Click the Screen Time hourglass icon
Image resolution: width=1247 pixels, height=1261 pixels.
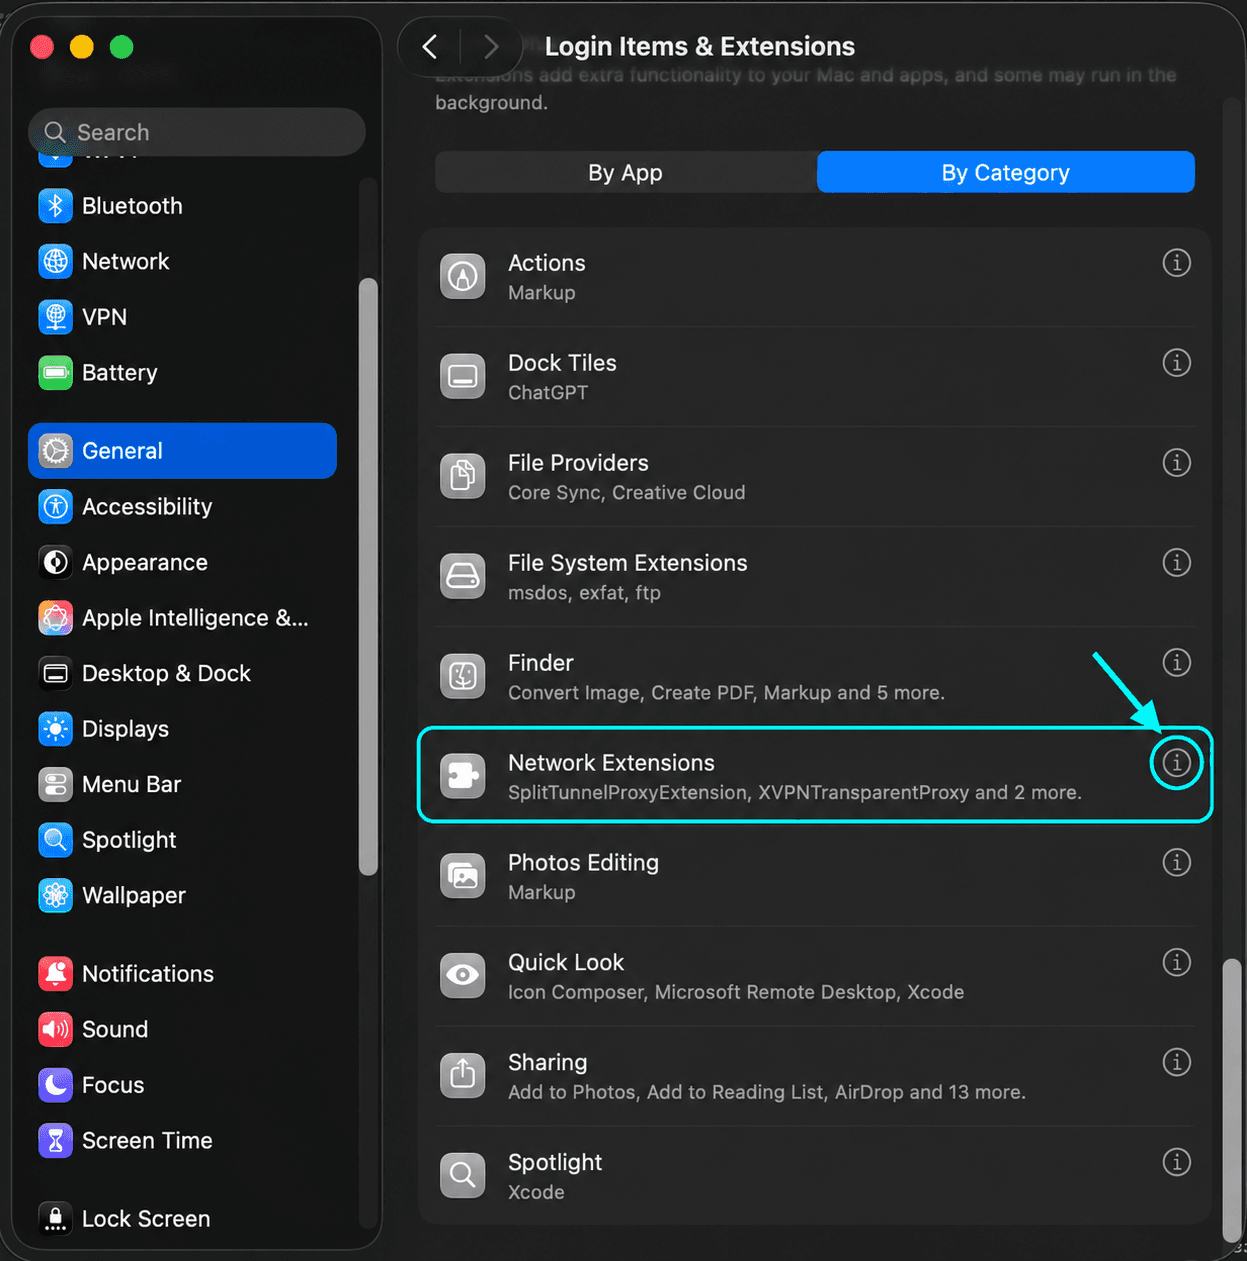click(x=56, y=1141)
